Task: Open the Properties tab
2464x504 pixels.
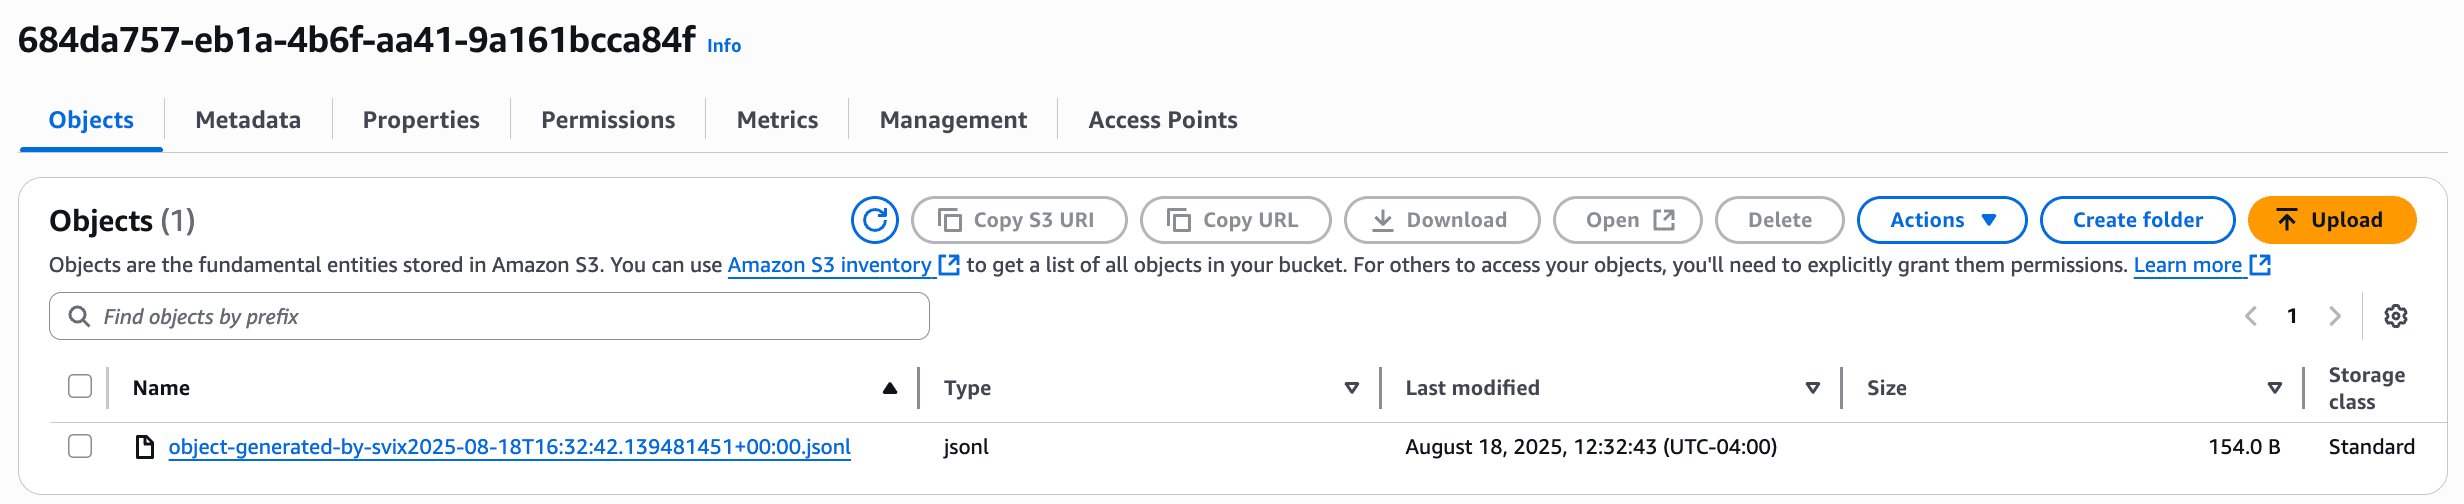Action: click(421, 120)
